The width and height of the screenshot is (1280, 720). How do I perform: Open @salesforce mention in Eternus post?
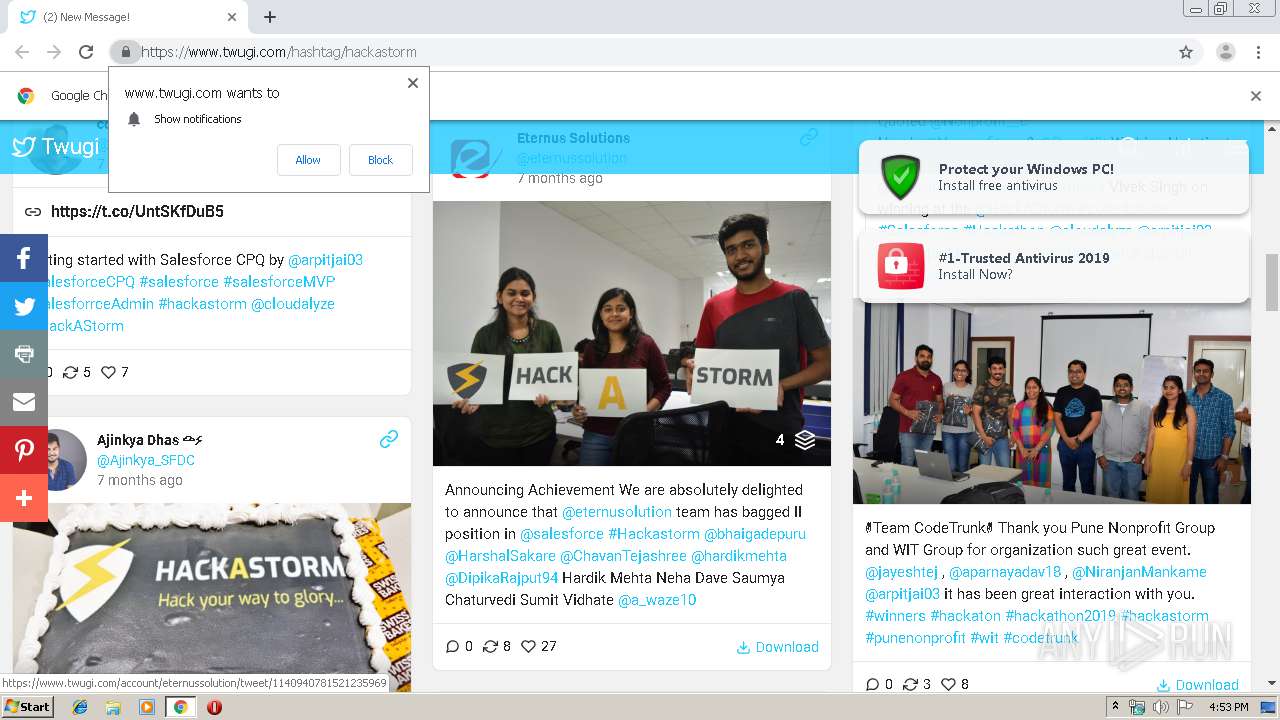tap(561, 534)
